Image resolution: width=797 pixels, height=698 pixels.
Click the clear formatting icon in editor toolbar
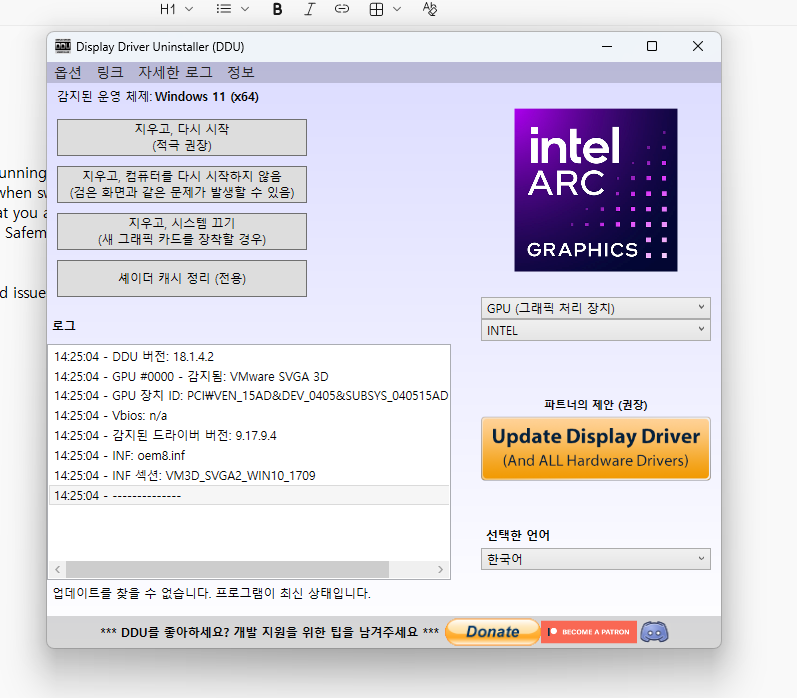point(430,9)
